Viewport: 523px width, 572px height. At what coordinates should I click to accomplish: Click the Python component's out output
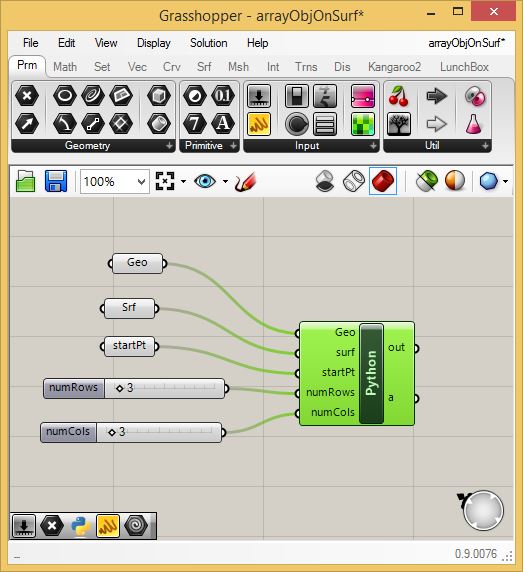pos(396,348)
